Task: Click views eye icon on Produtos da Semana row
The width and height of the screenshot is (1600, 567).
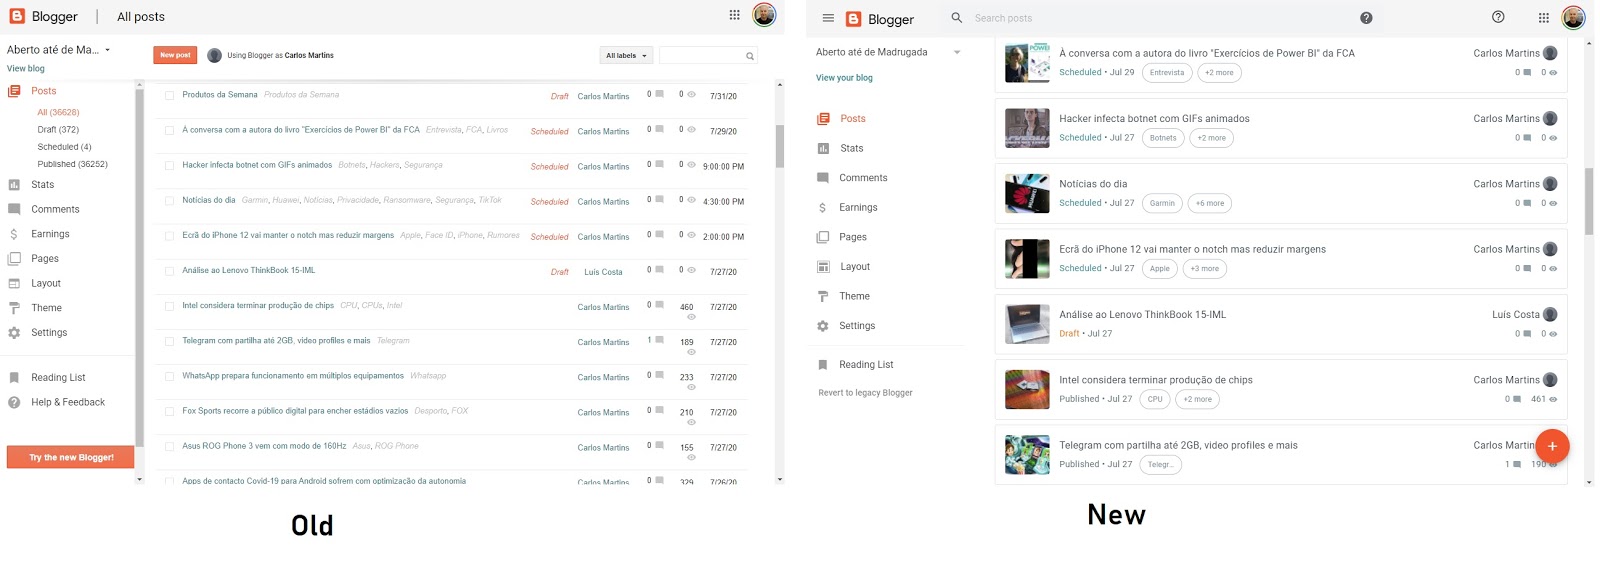Action: [x=691, y=94]
